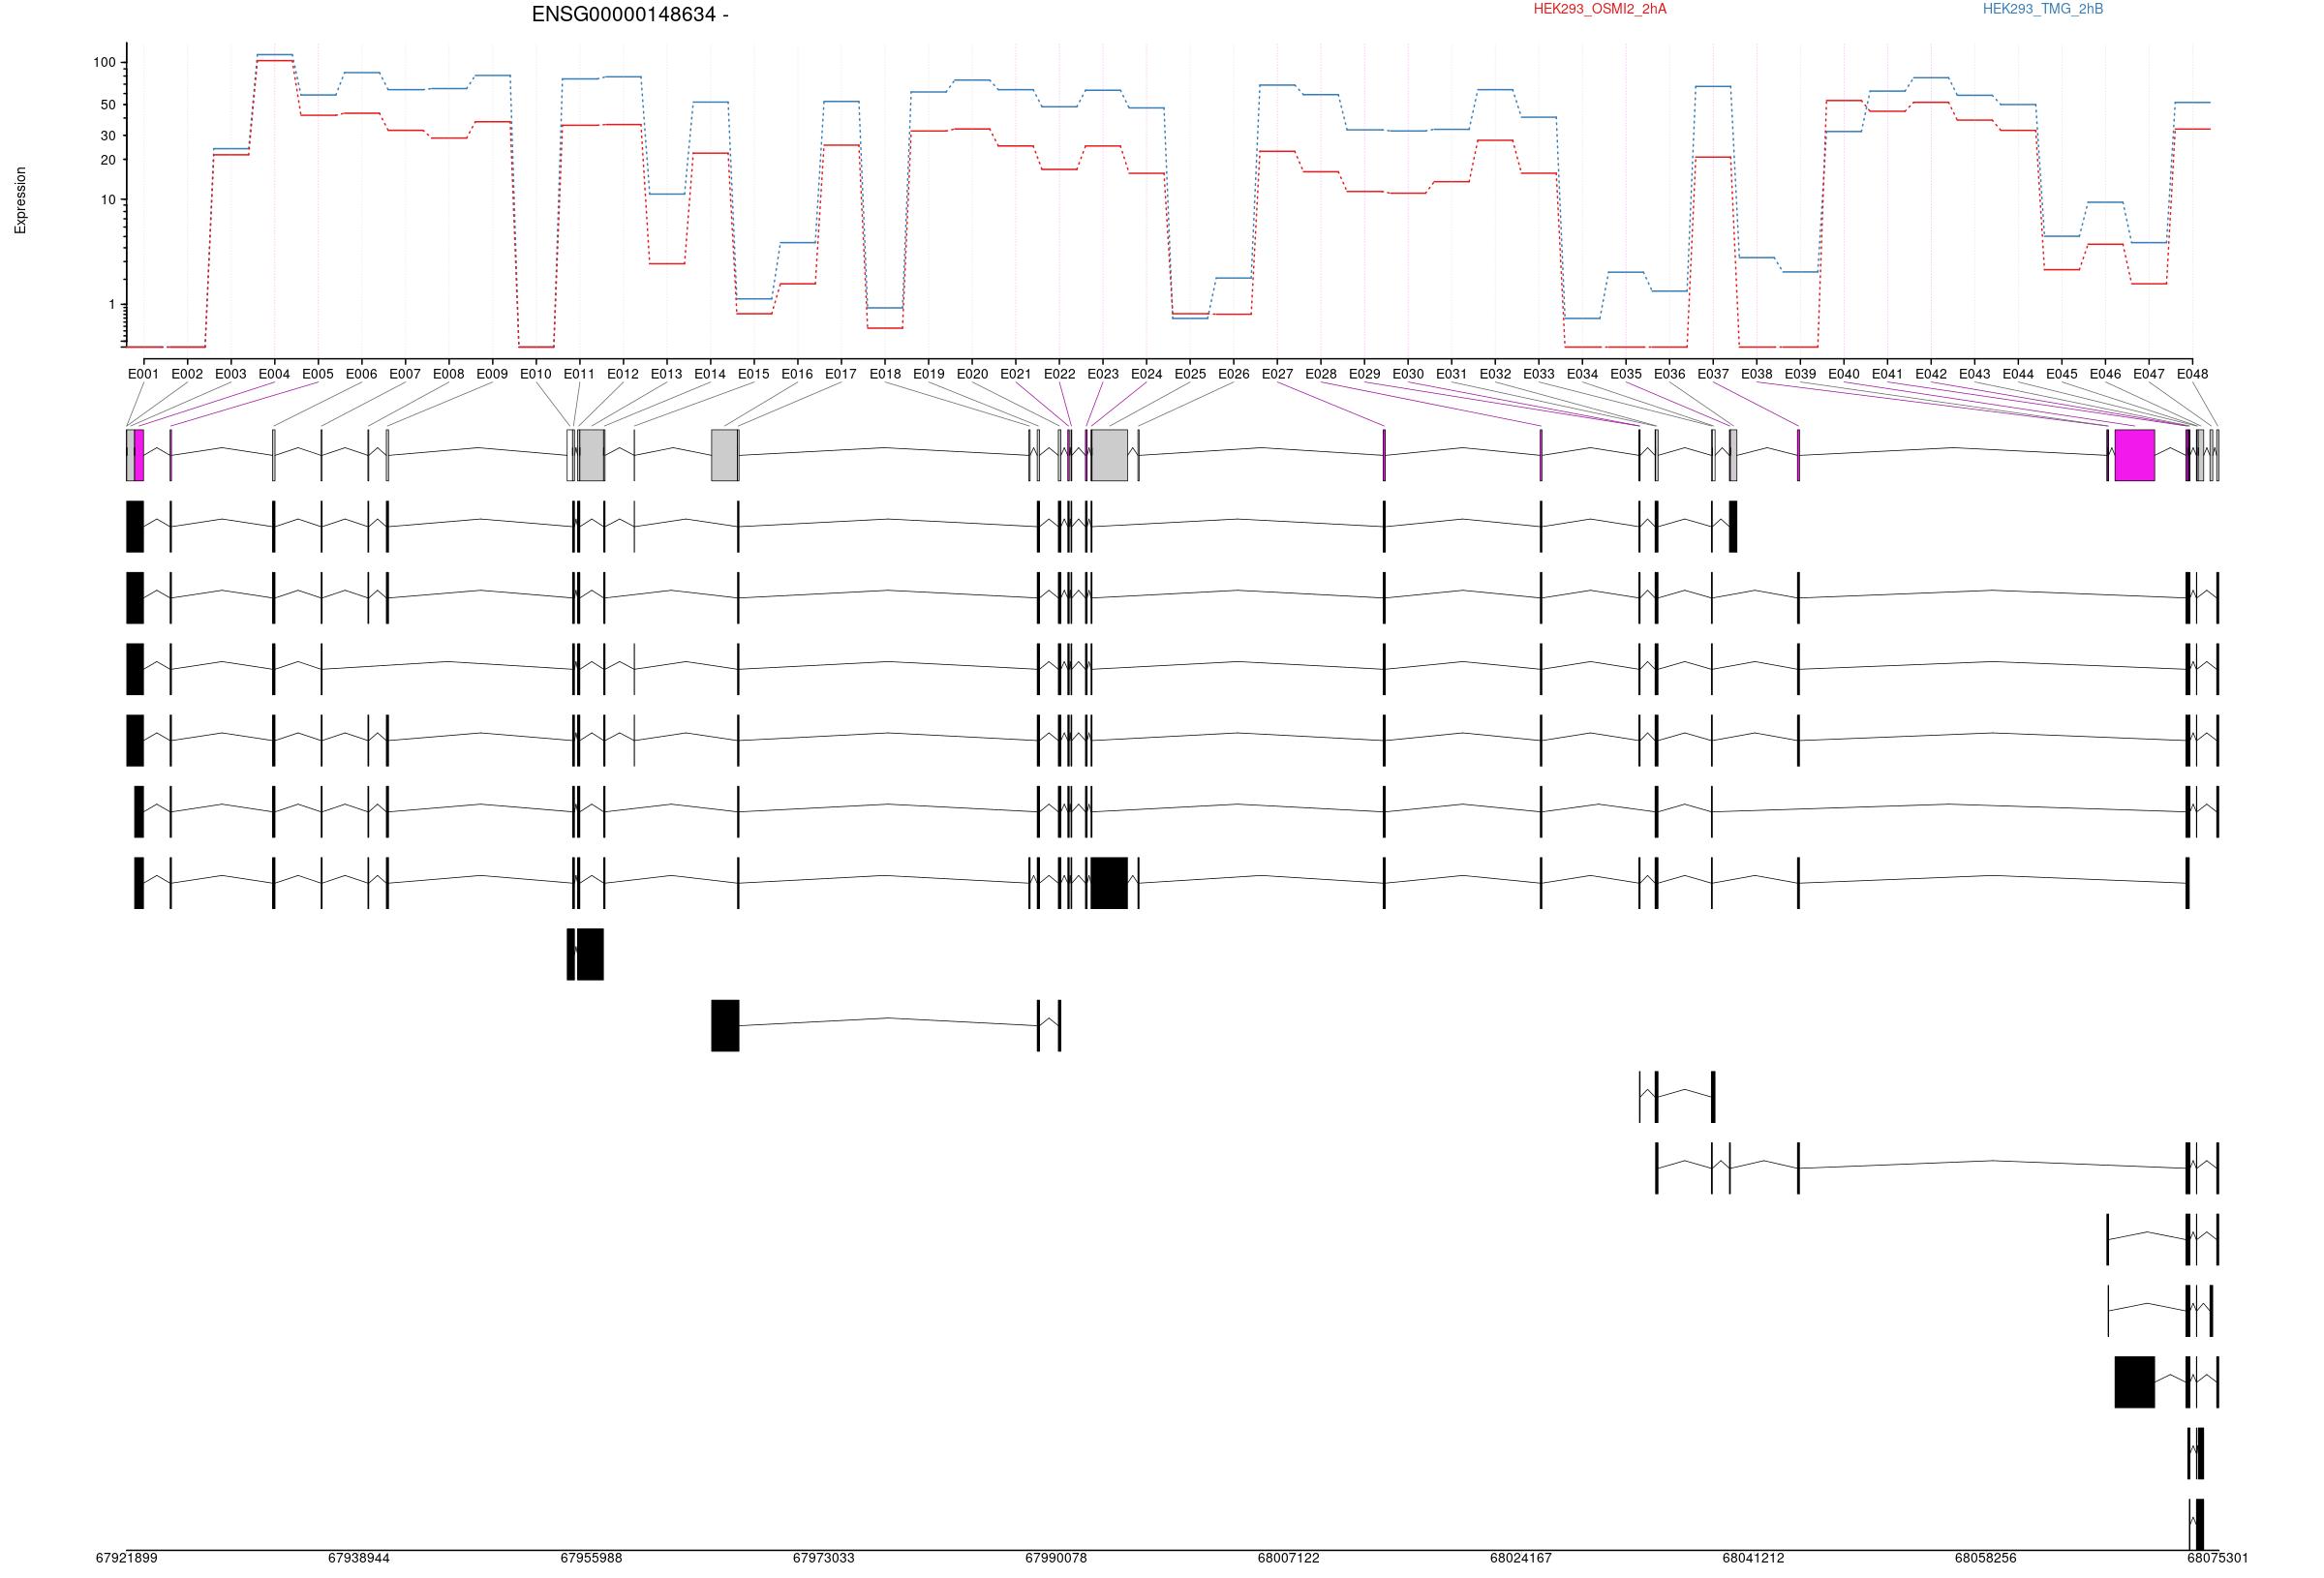Click exon label E026
Image resolution: width=2324 pixels, height=1578 pixels.
1234,374
